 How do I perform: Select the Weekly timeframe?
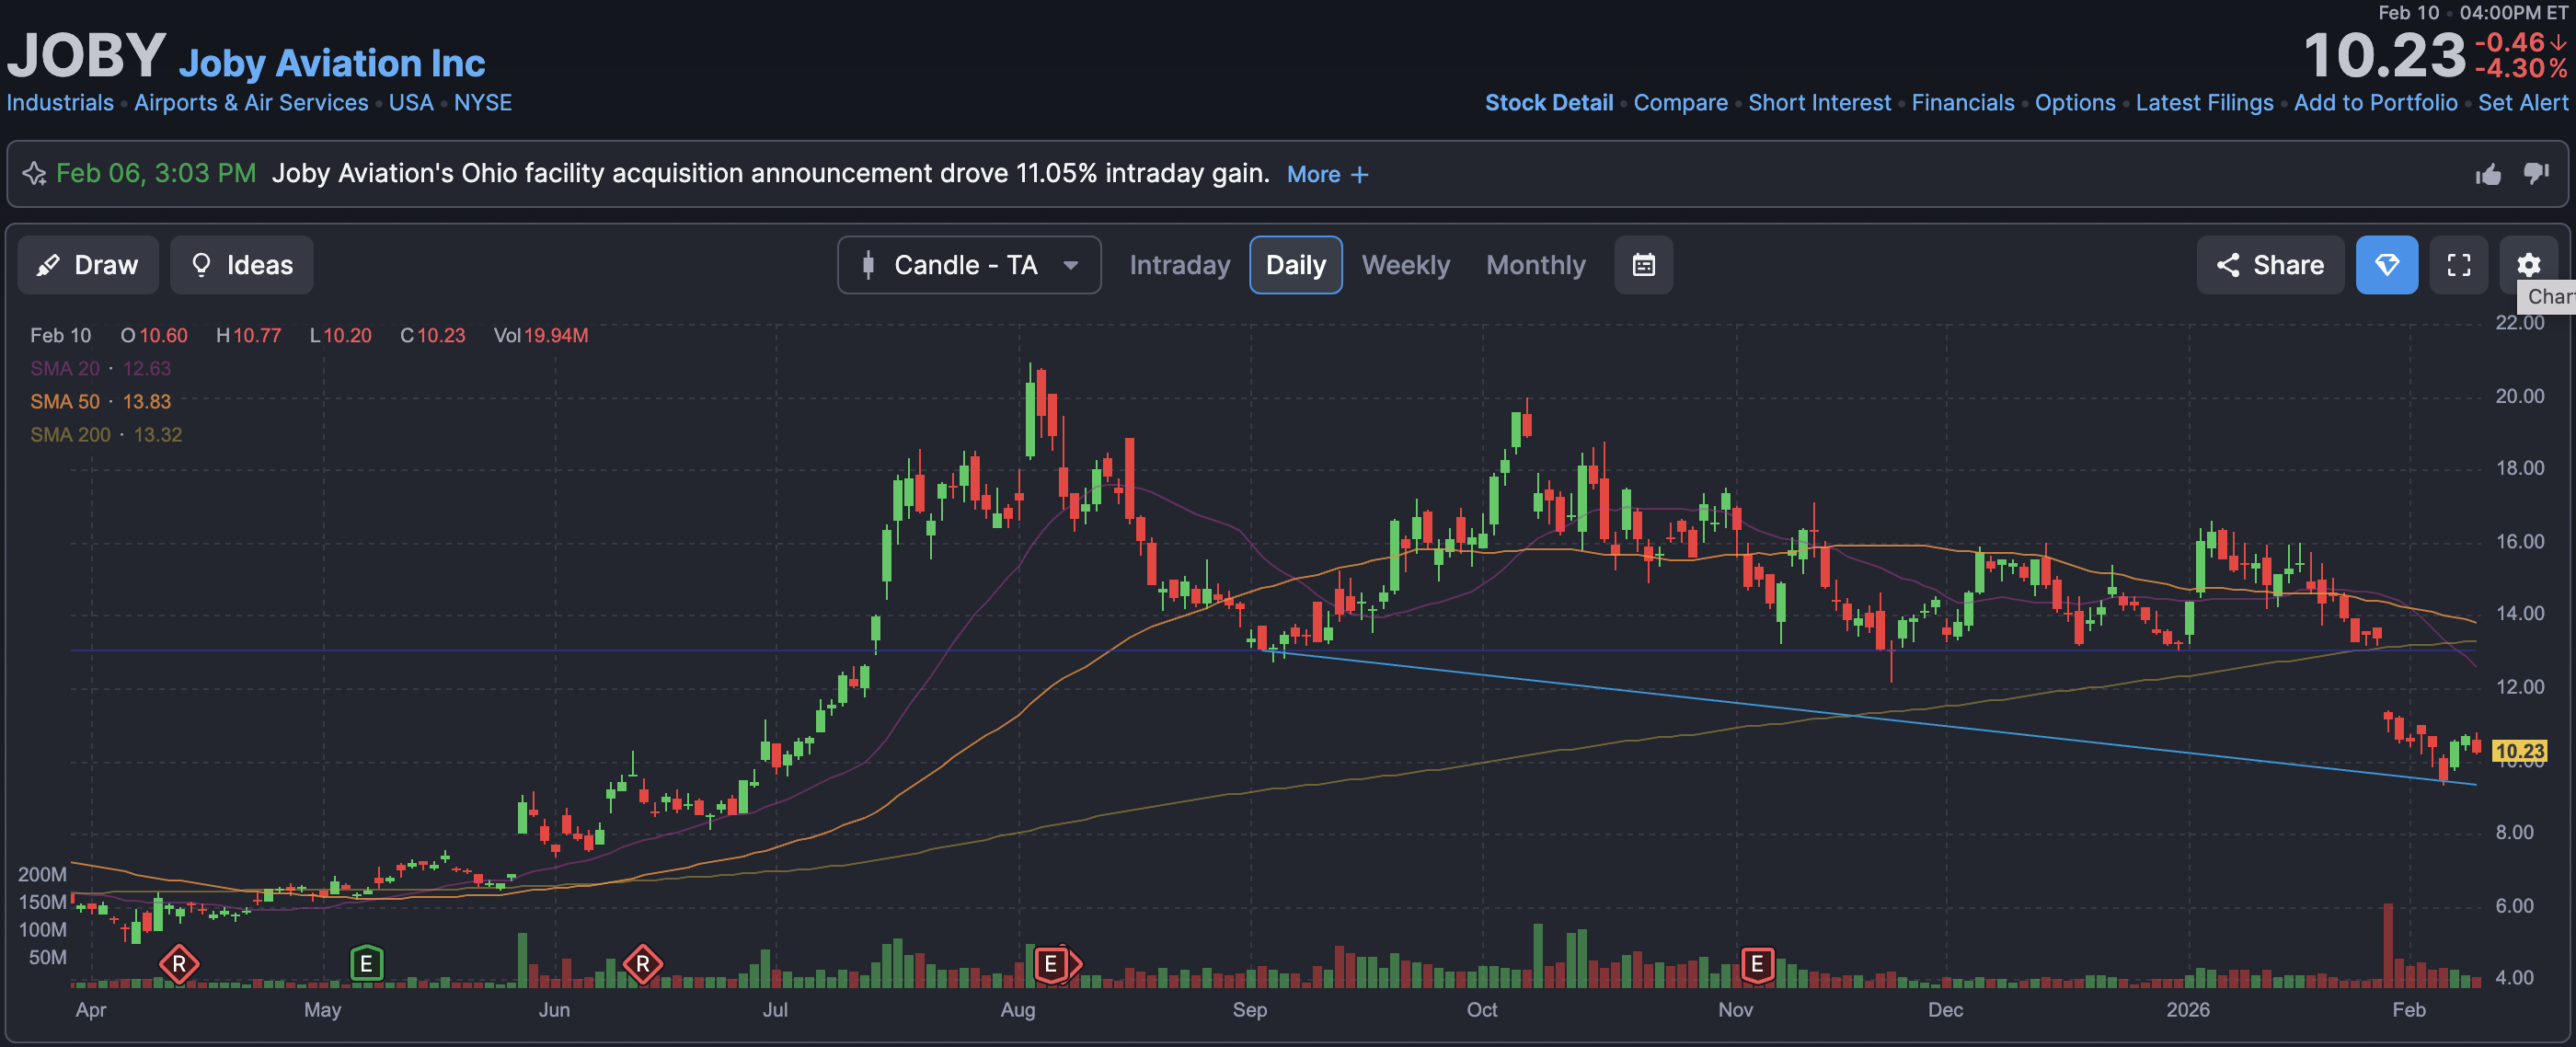1405,265
